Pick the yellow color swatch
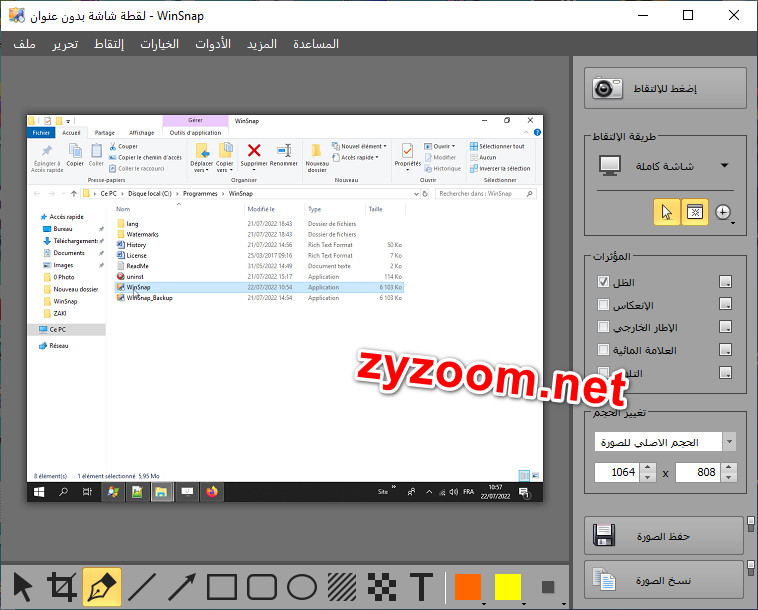The height and width of the screenshot is (610, 758). click(508, 587)
